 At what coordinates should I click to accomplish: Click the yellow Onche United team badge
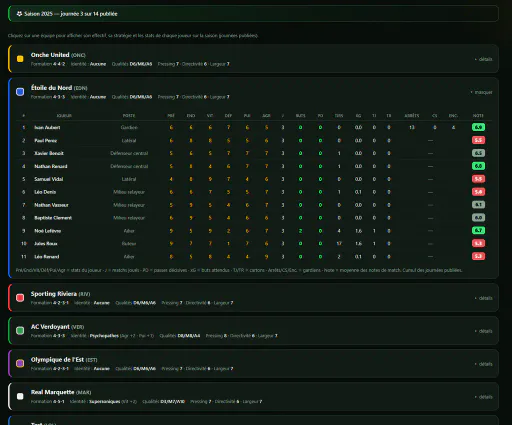click(x=20, y=59)
